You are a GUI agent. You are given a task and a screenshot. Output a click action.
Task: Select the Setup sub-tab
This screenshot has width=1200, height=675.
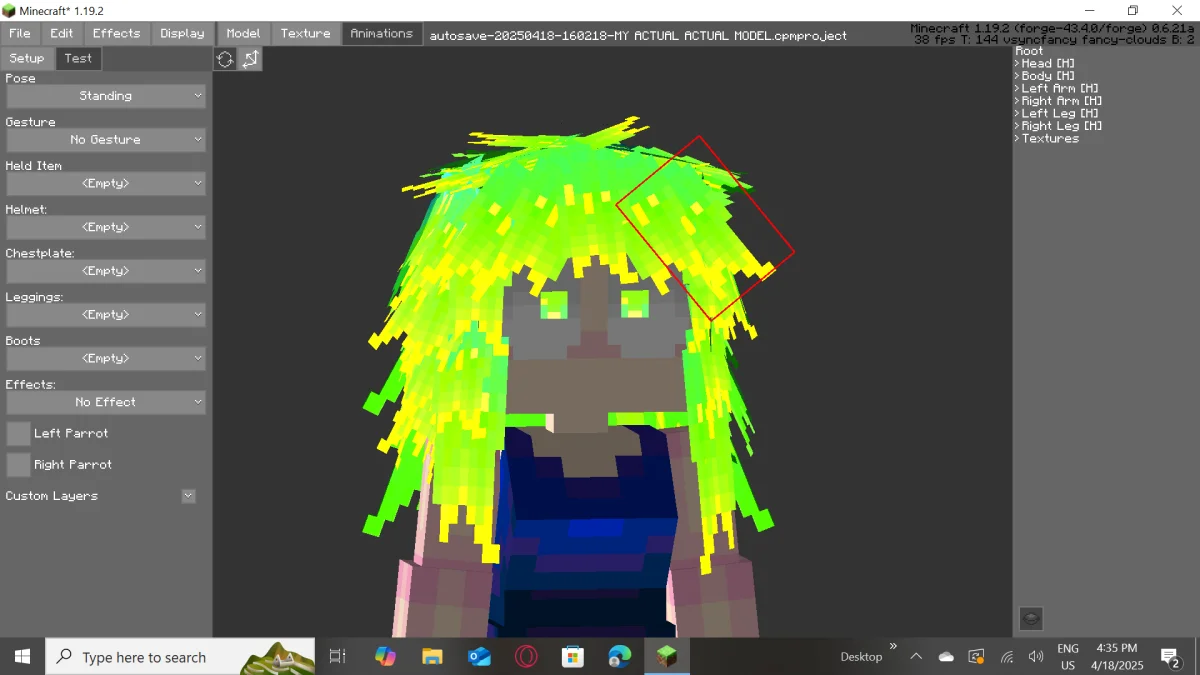(27, 58)
